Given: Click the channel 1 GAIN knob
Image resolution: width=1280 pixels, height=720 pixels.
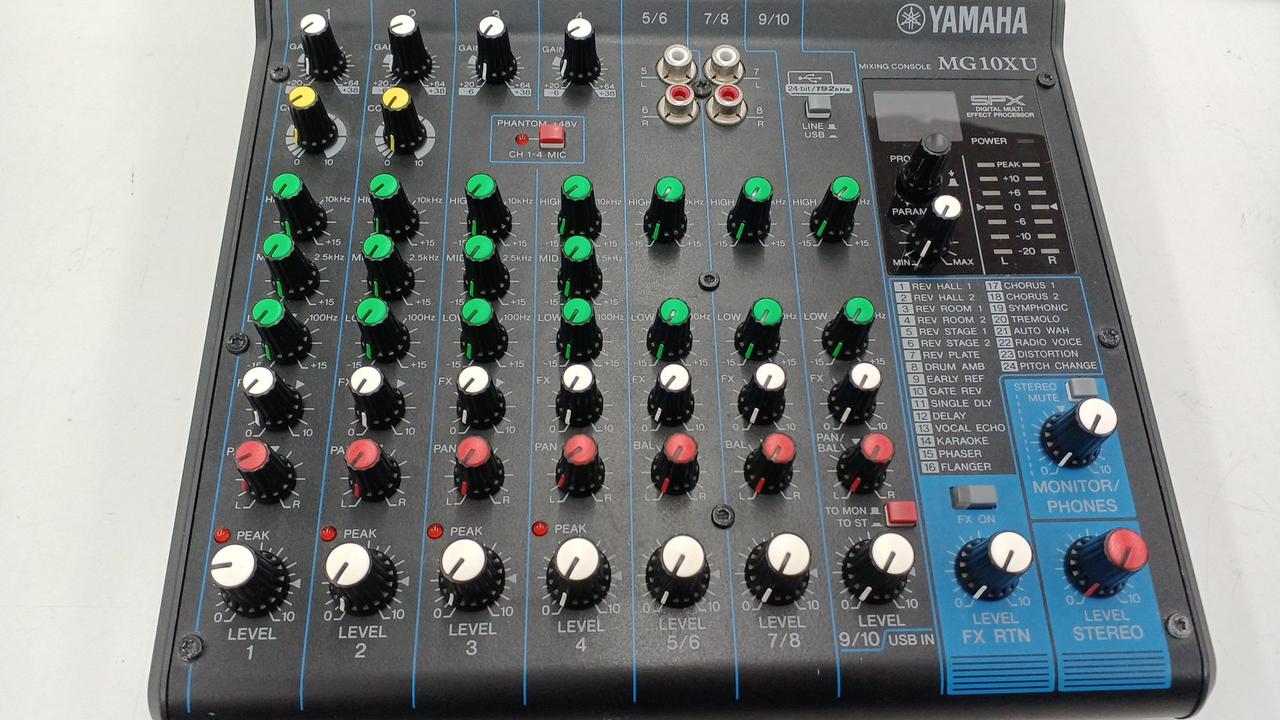Looking at the screenshot, I should 321,46.
